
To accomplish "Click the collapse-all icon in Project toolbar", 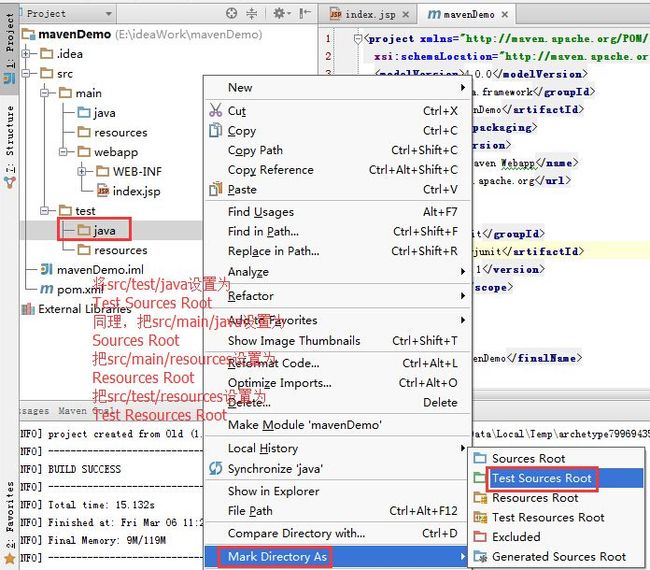I will [252, 14].
